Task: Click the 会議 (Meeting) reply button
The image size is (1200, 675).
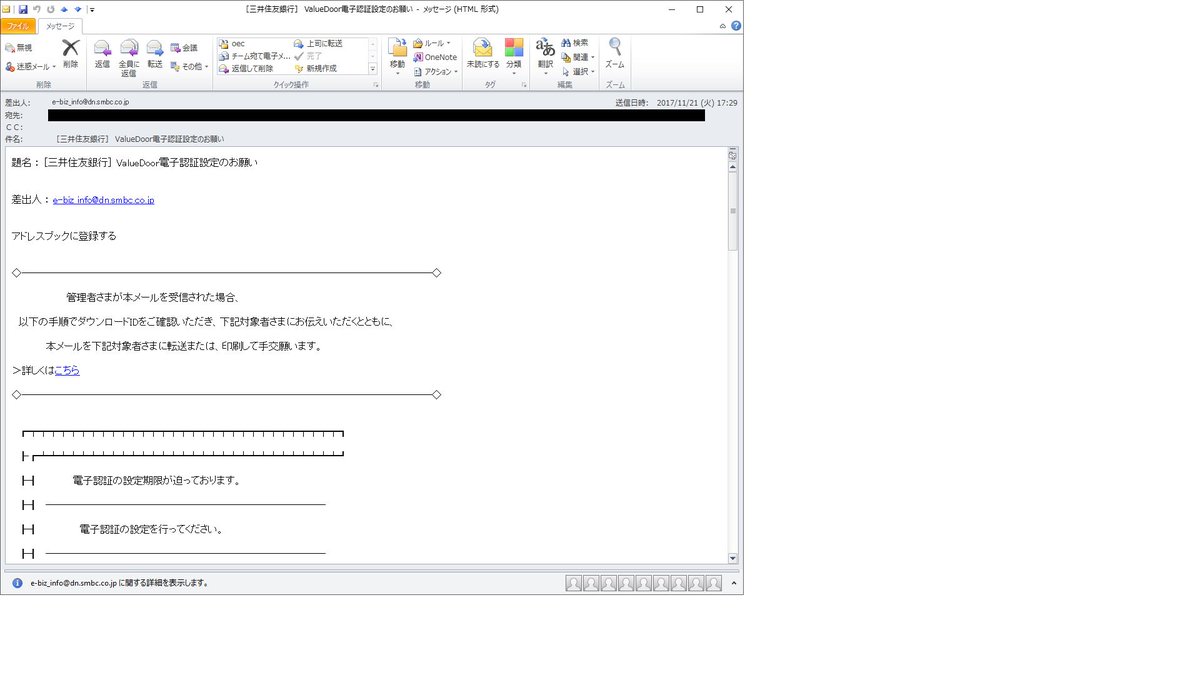Action: click(x=184, y=47)
